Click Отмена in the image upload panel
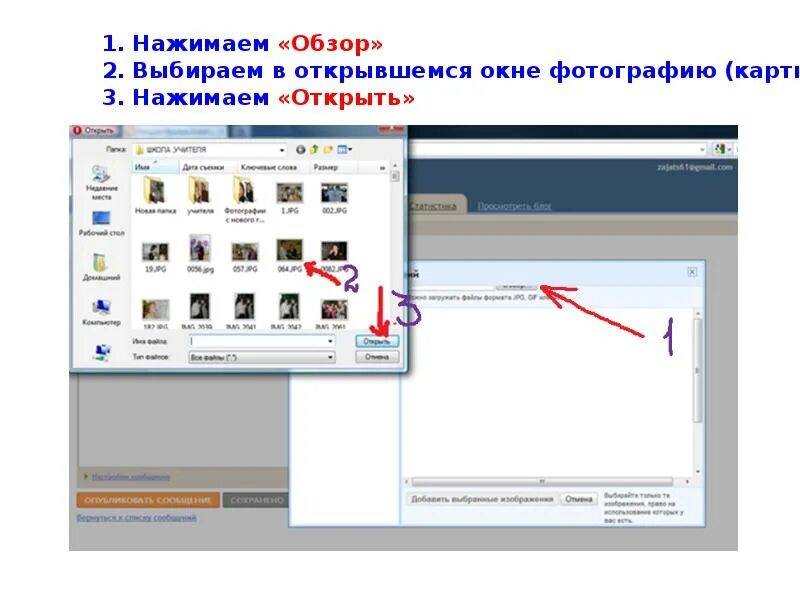 [579, 499]
